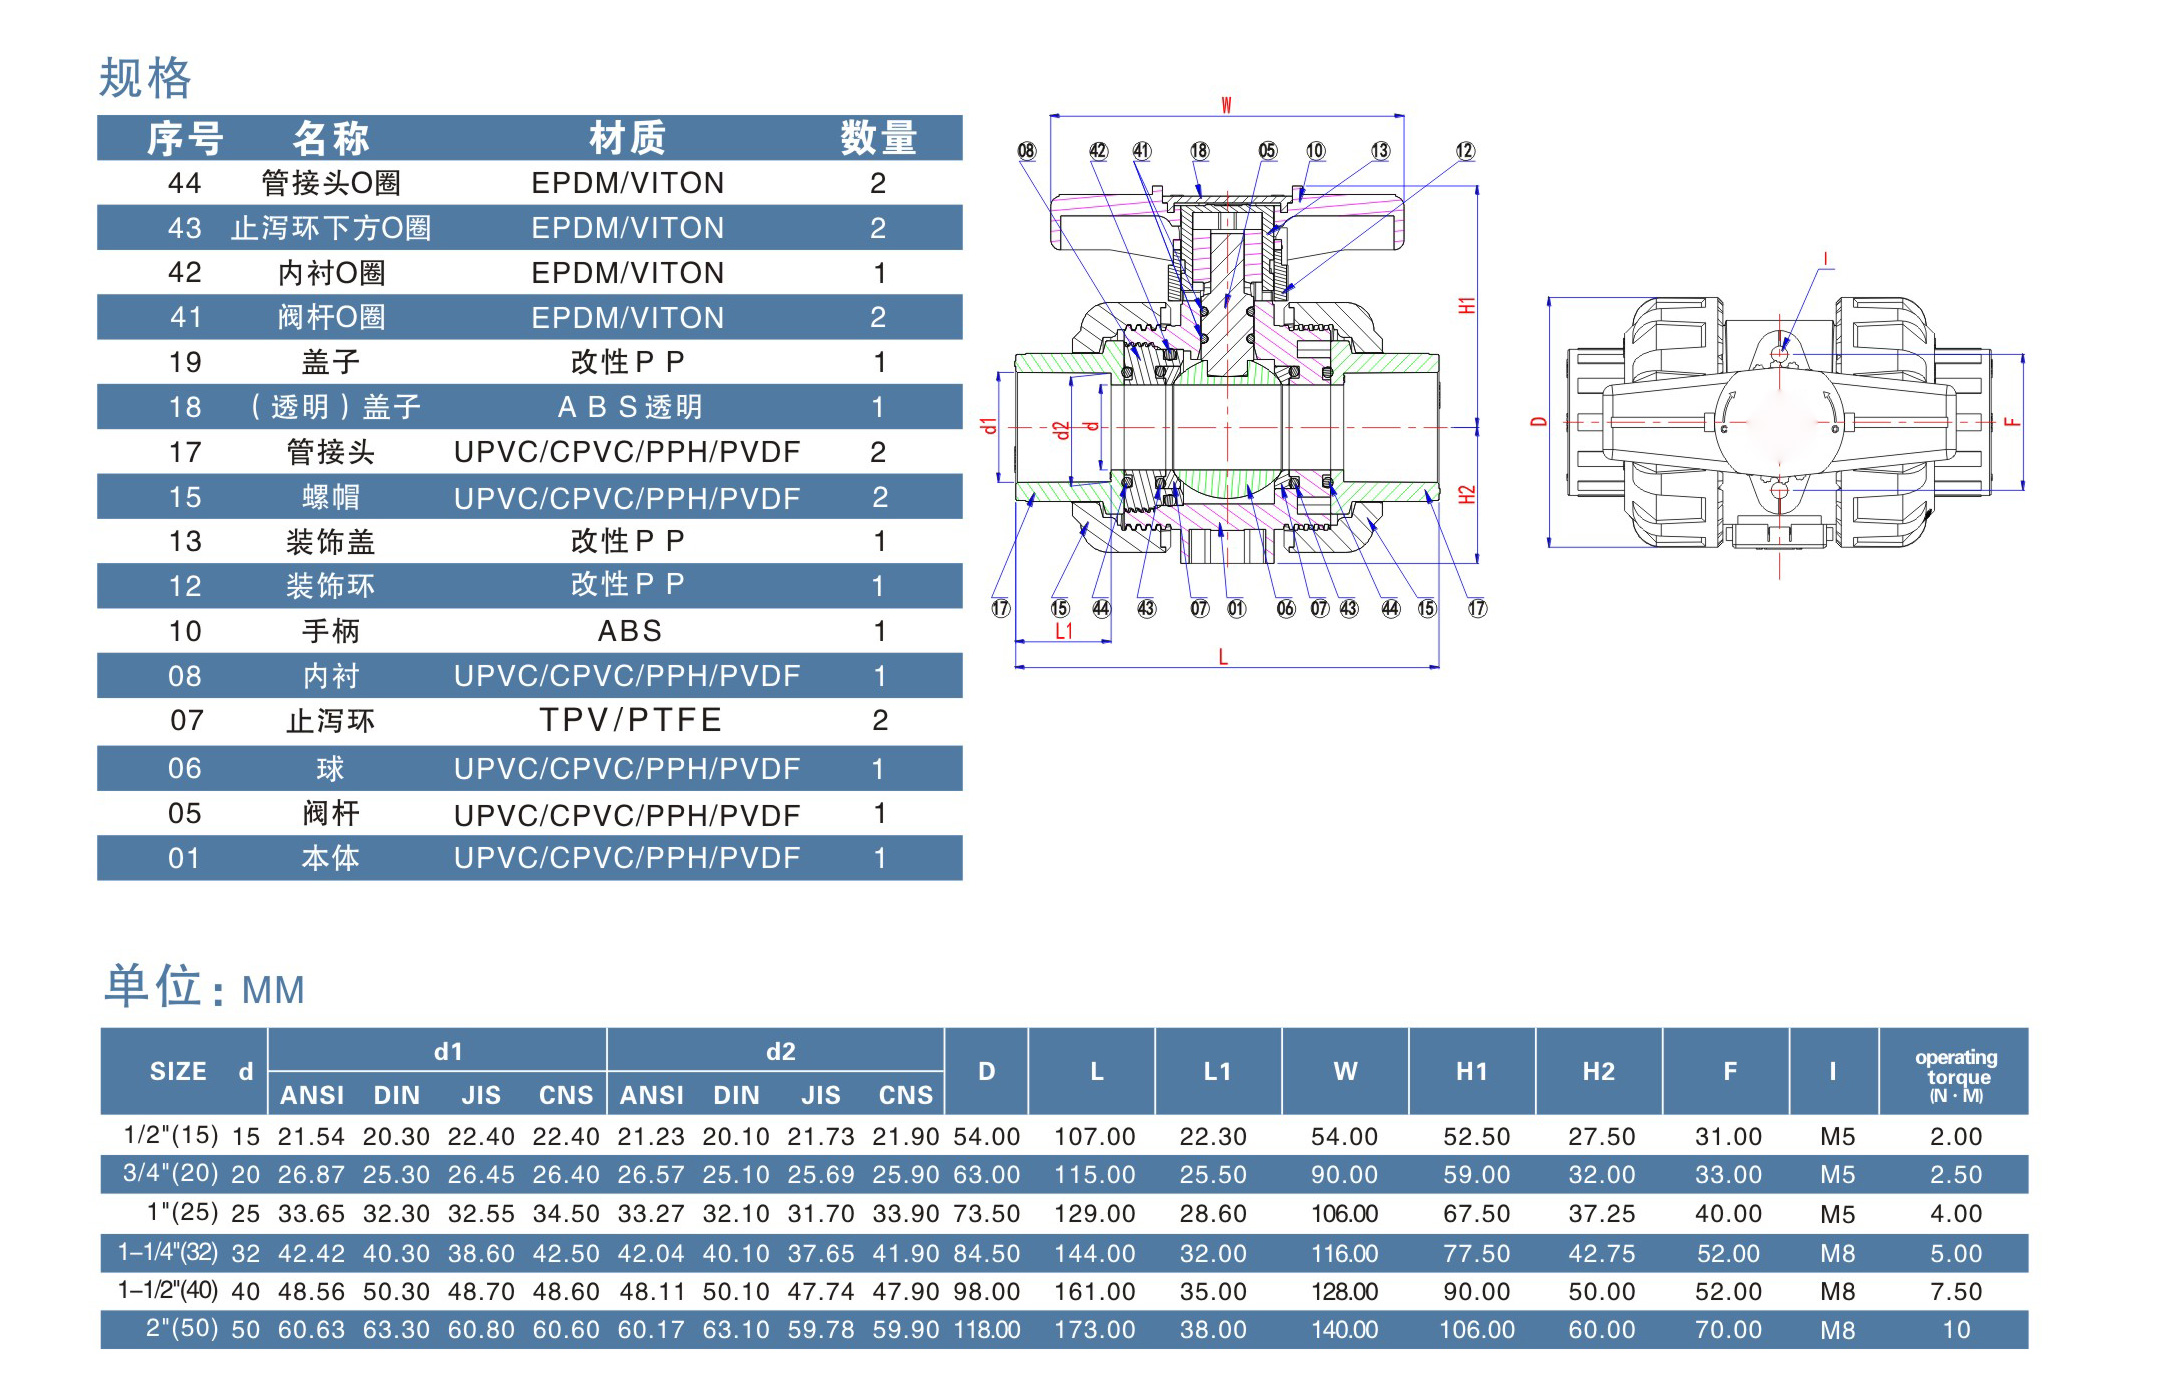Click balloon 12 above the cross-section drawing
The width and height of the screenshot is (2164, 1395).
click(x=1465, y=151)
